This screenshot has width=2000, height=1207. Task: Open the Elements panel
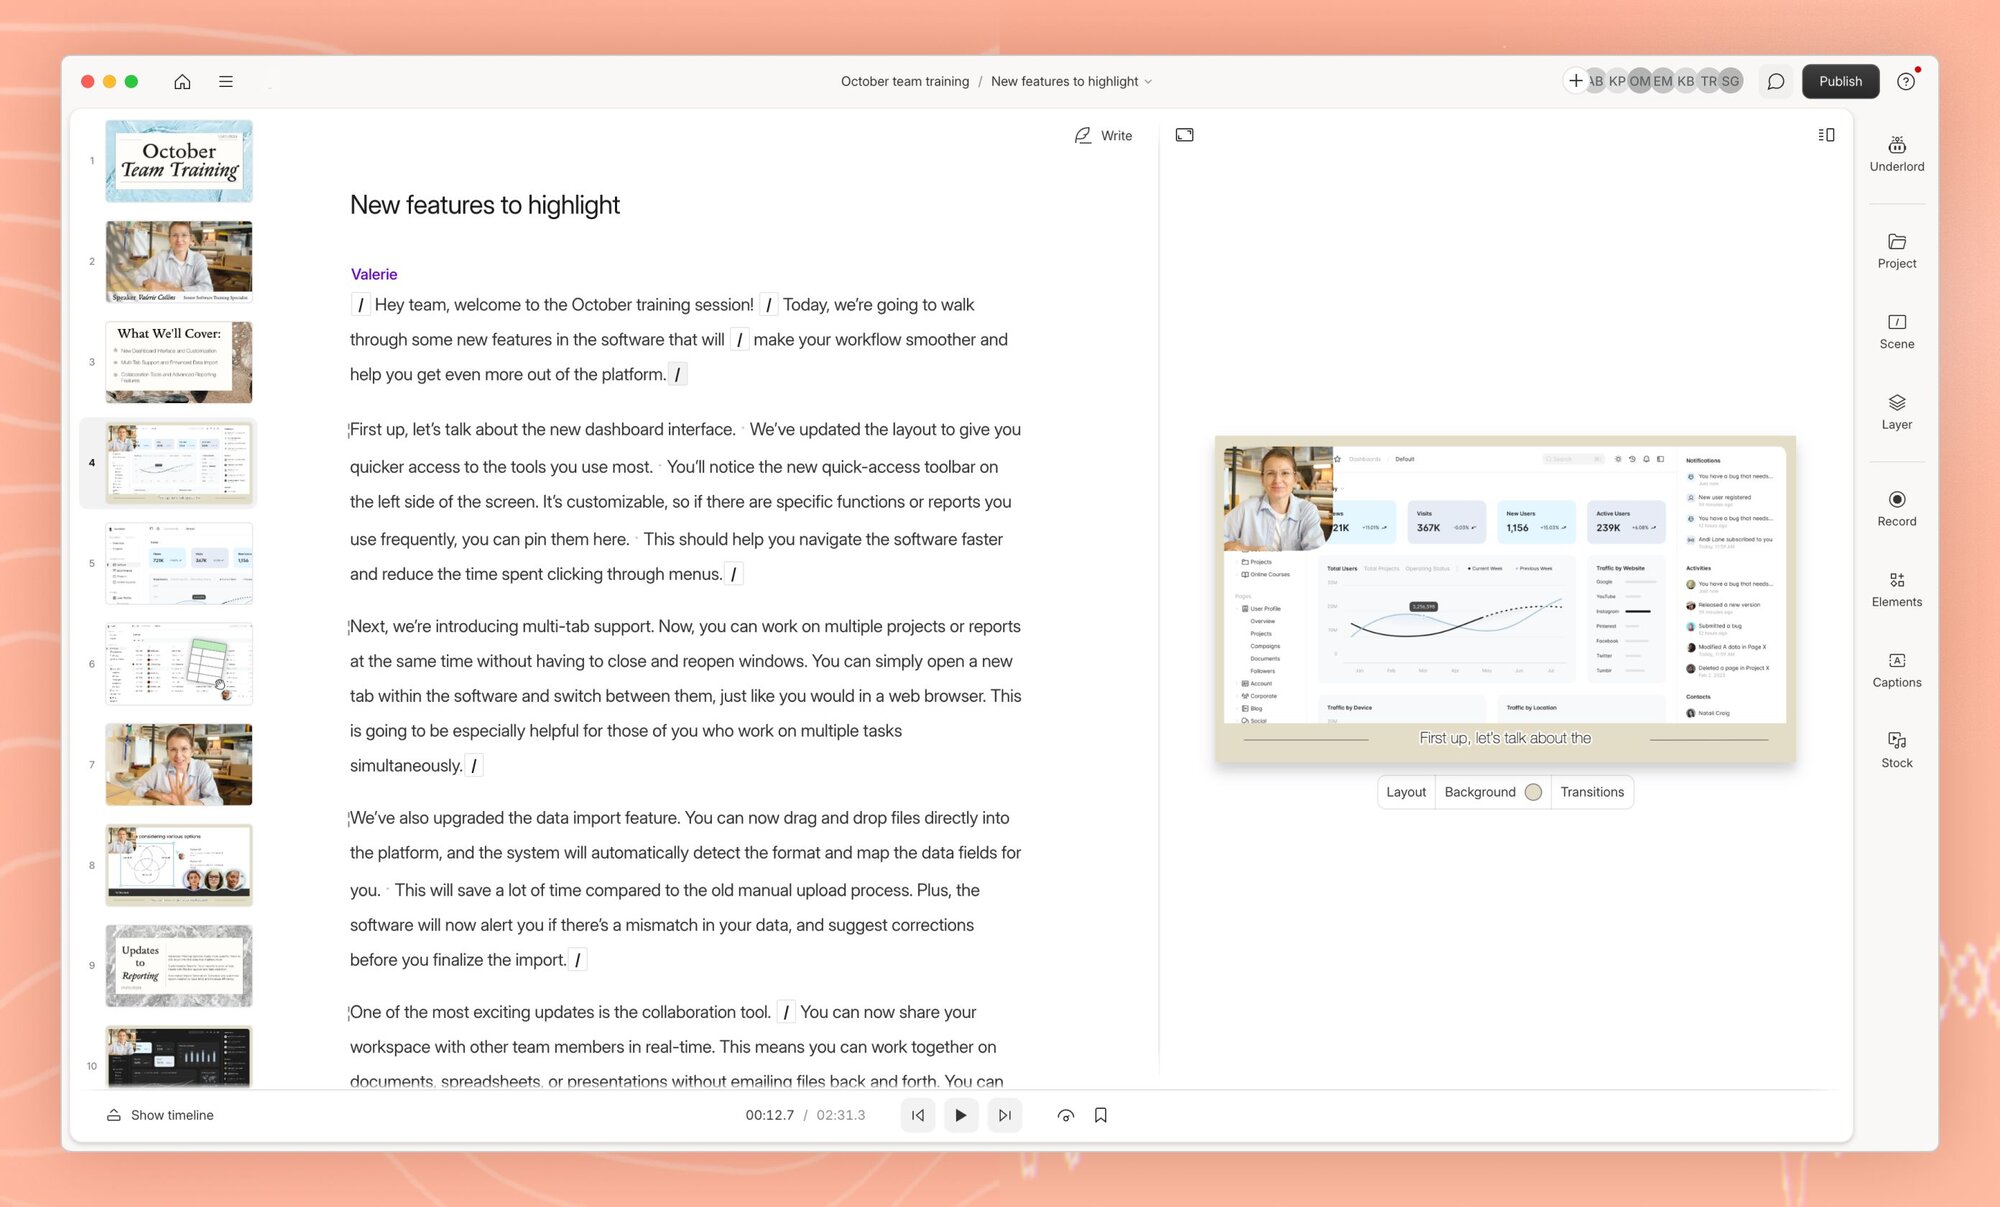click(1896, 589)
